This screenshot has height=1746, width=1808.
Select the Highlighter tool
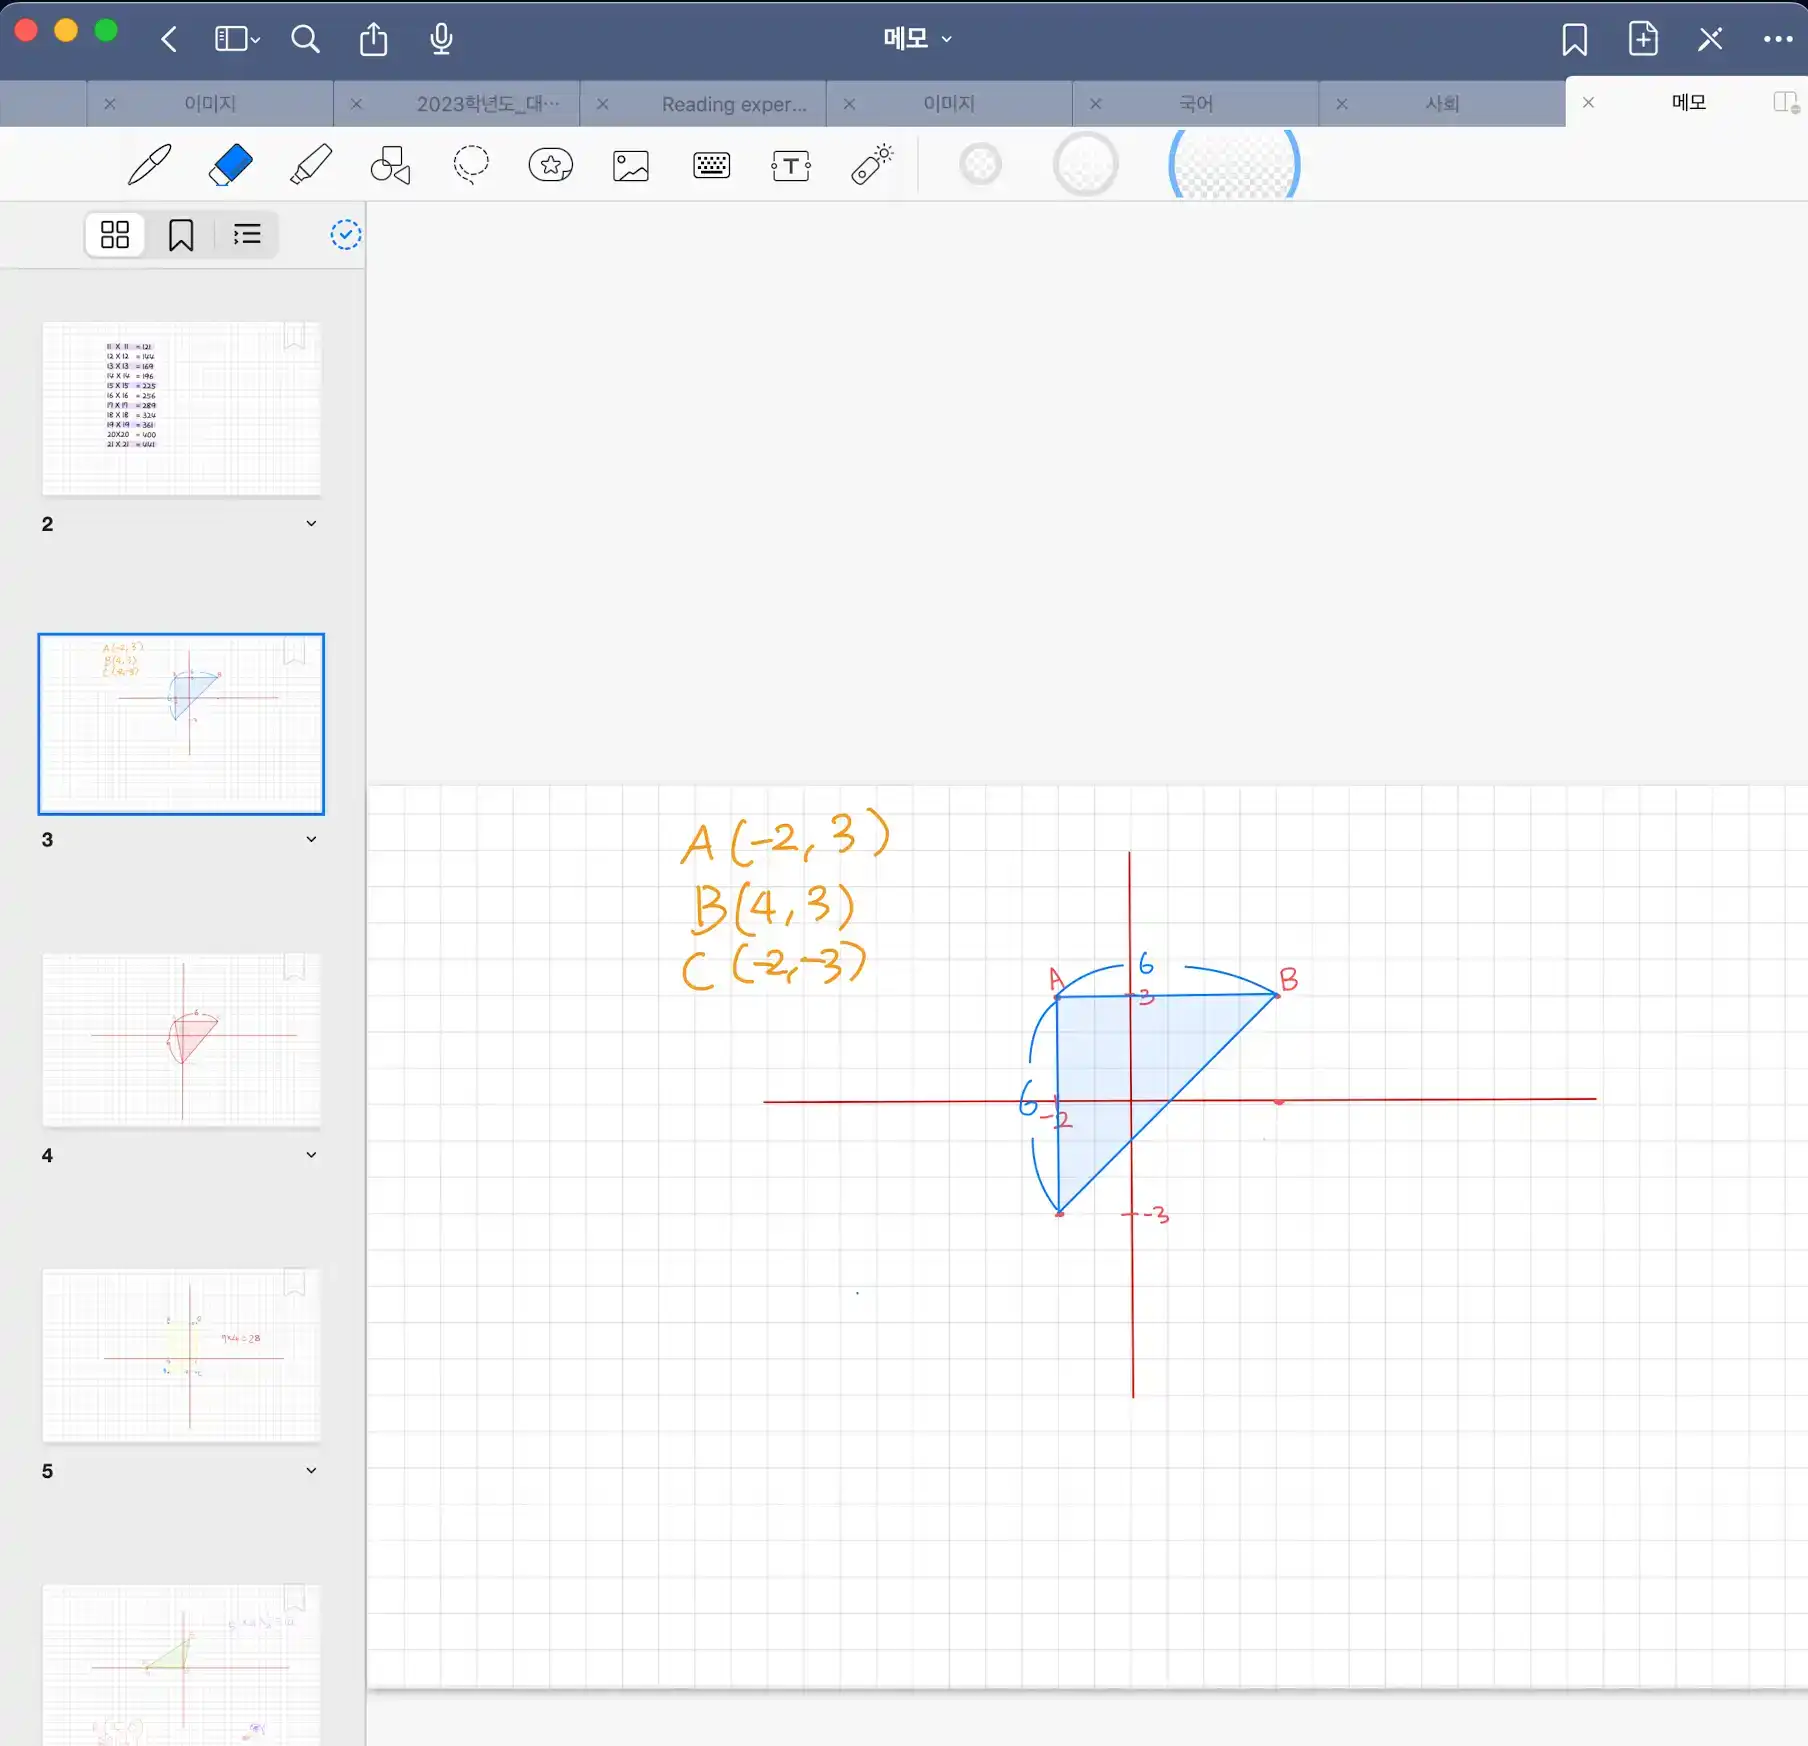(310, 165)
